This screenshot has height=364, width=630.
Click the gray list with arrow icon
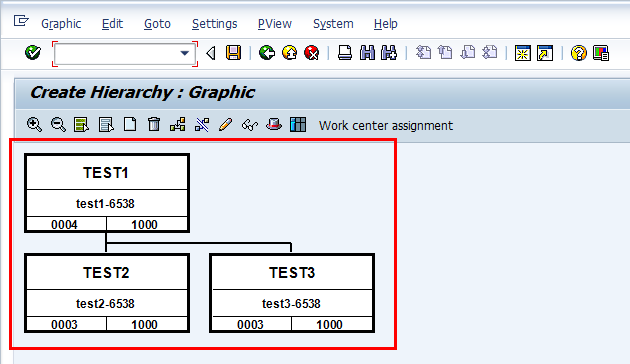(x=106, y=125)
